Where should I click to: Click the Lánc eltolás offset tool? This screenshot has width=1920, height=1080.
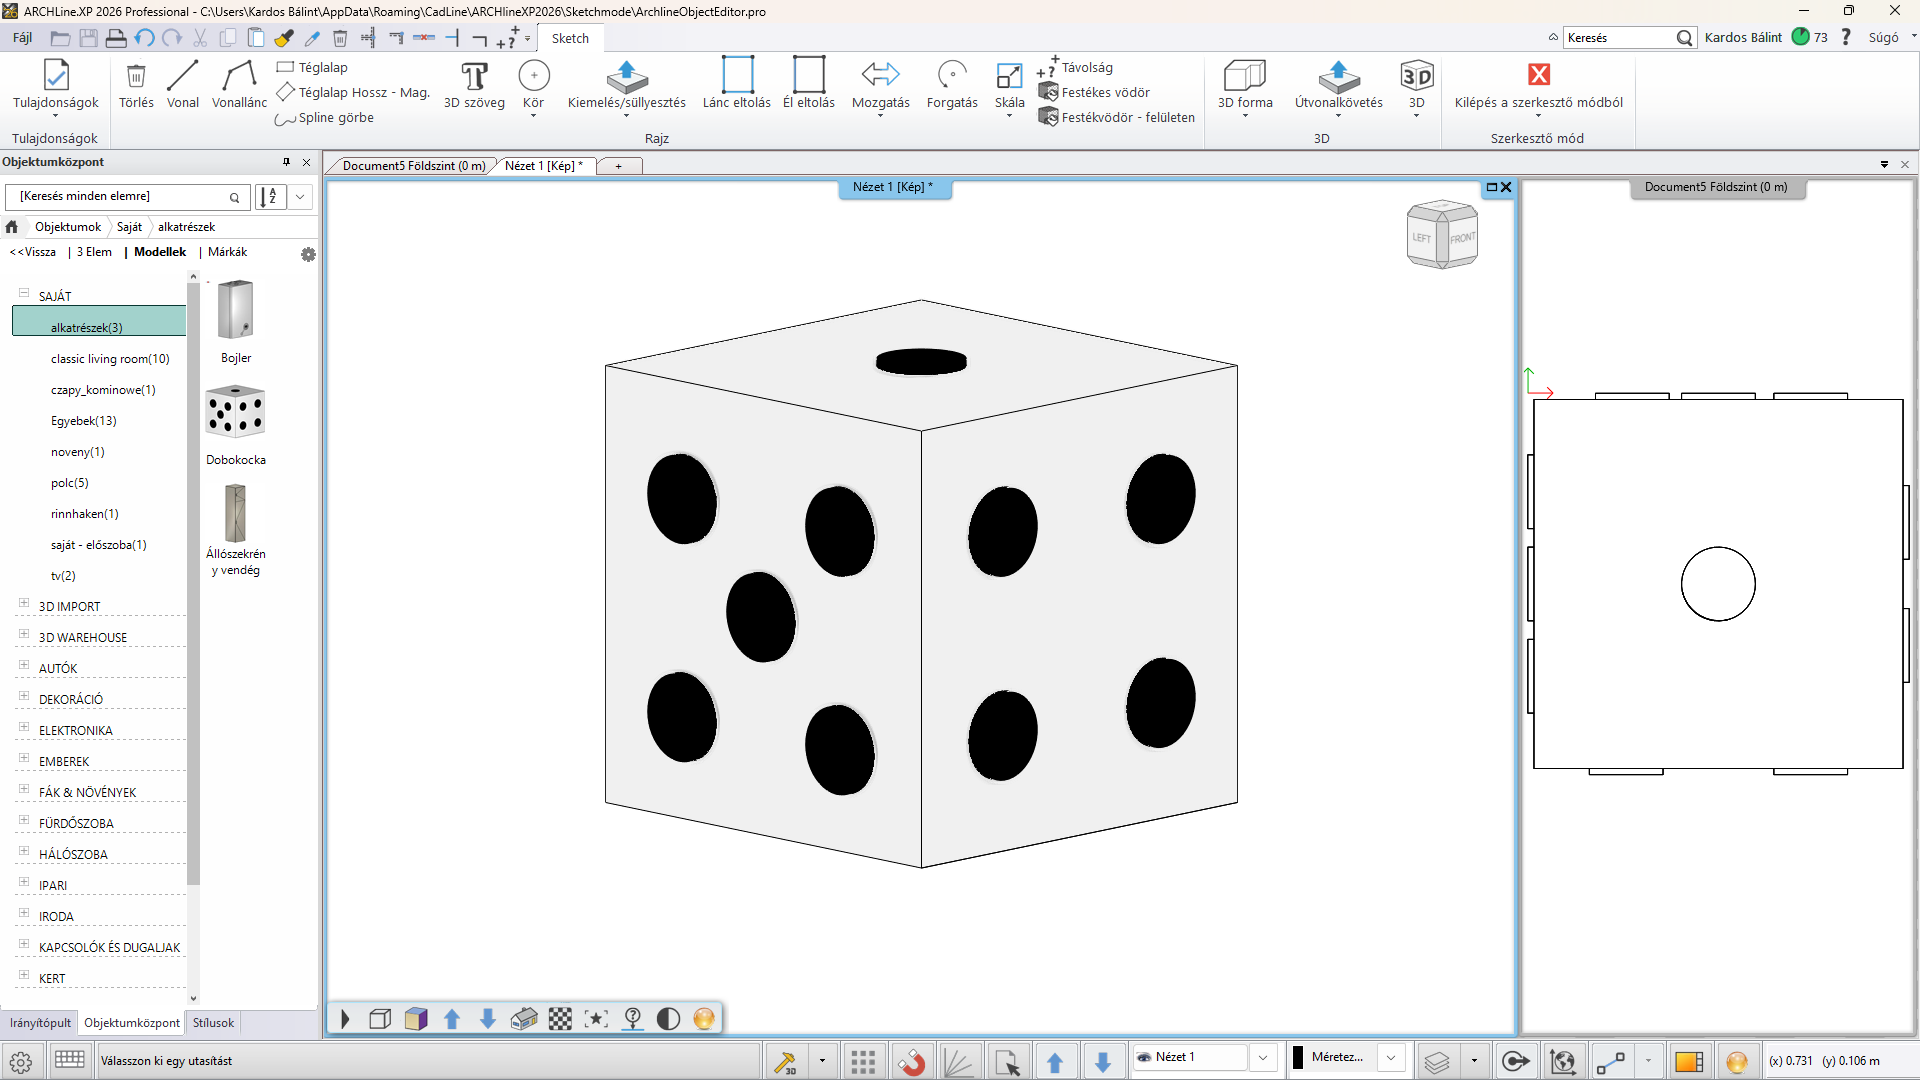tap(736, 84)
